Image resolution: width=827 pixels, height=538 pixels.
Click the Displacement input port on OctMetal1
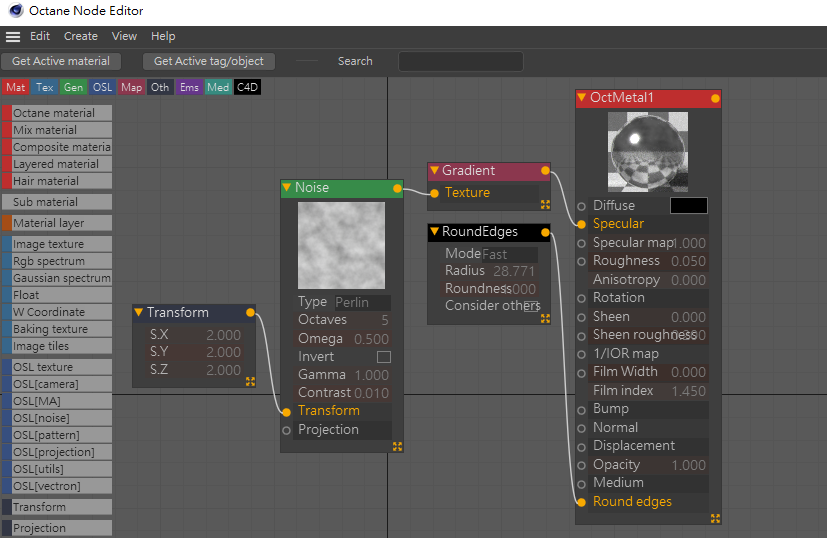click(581, 447)
